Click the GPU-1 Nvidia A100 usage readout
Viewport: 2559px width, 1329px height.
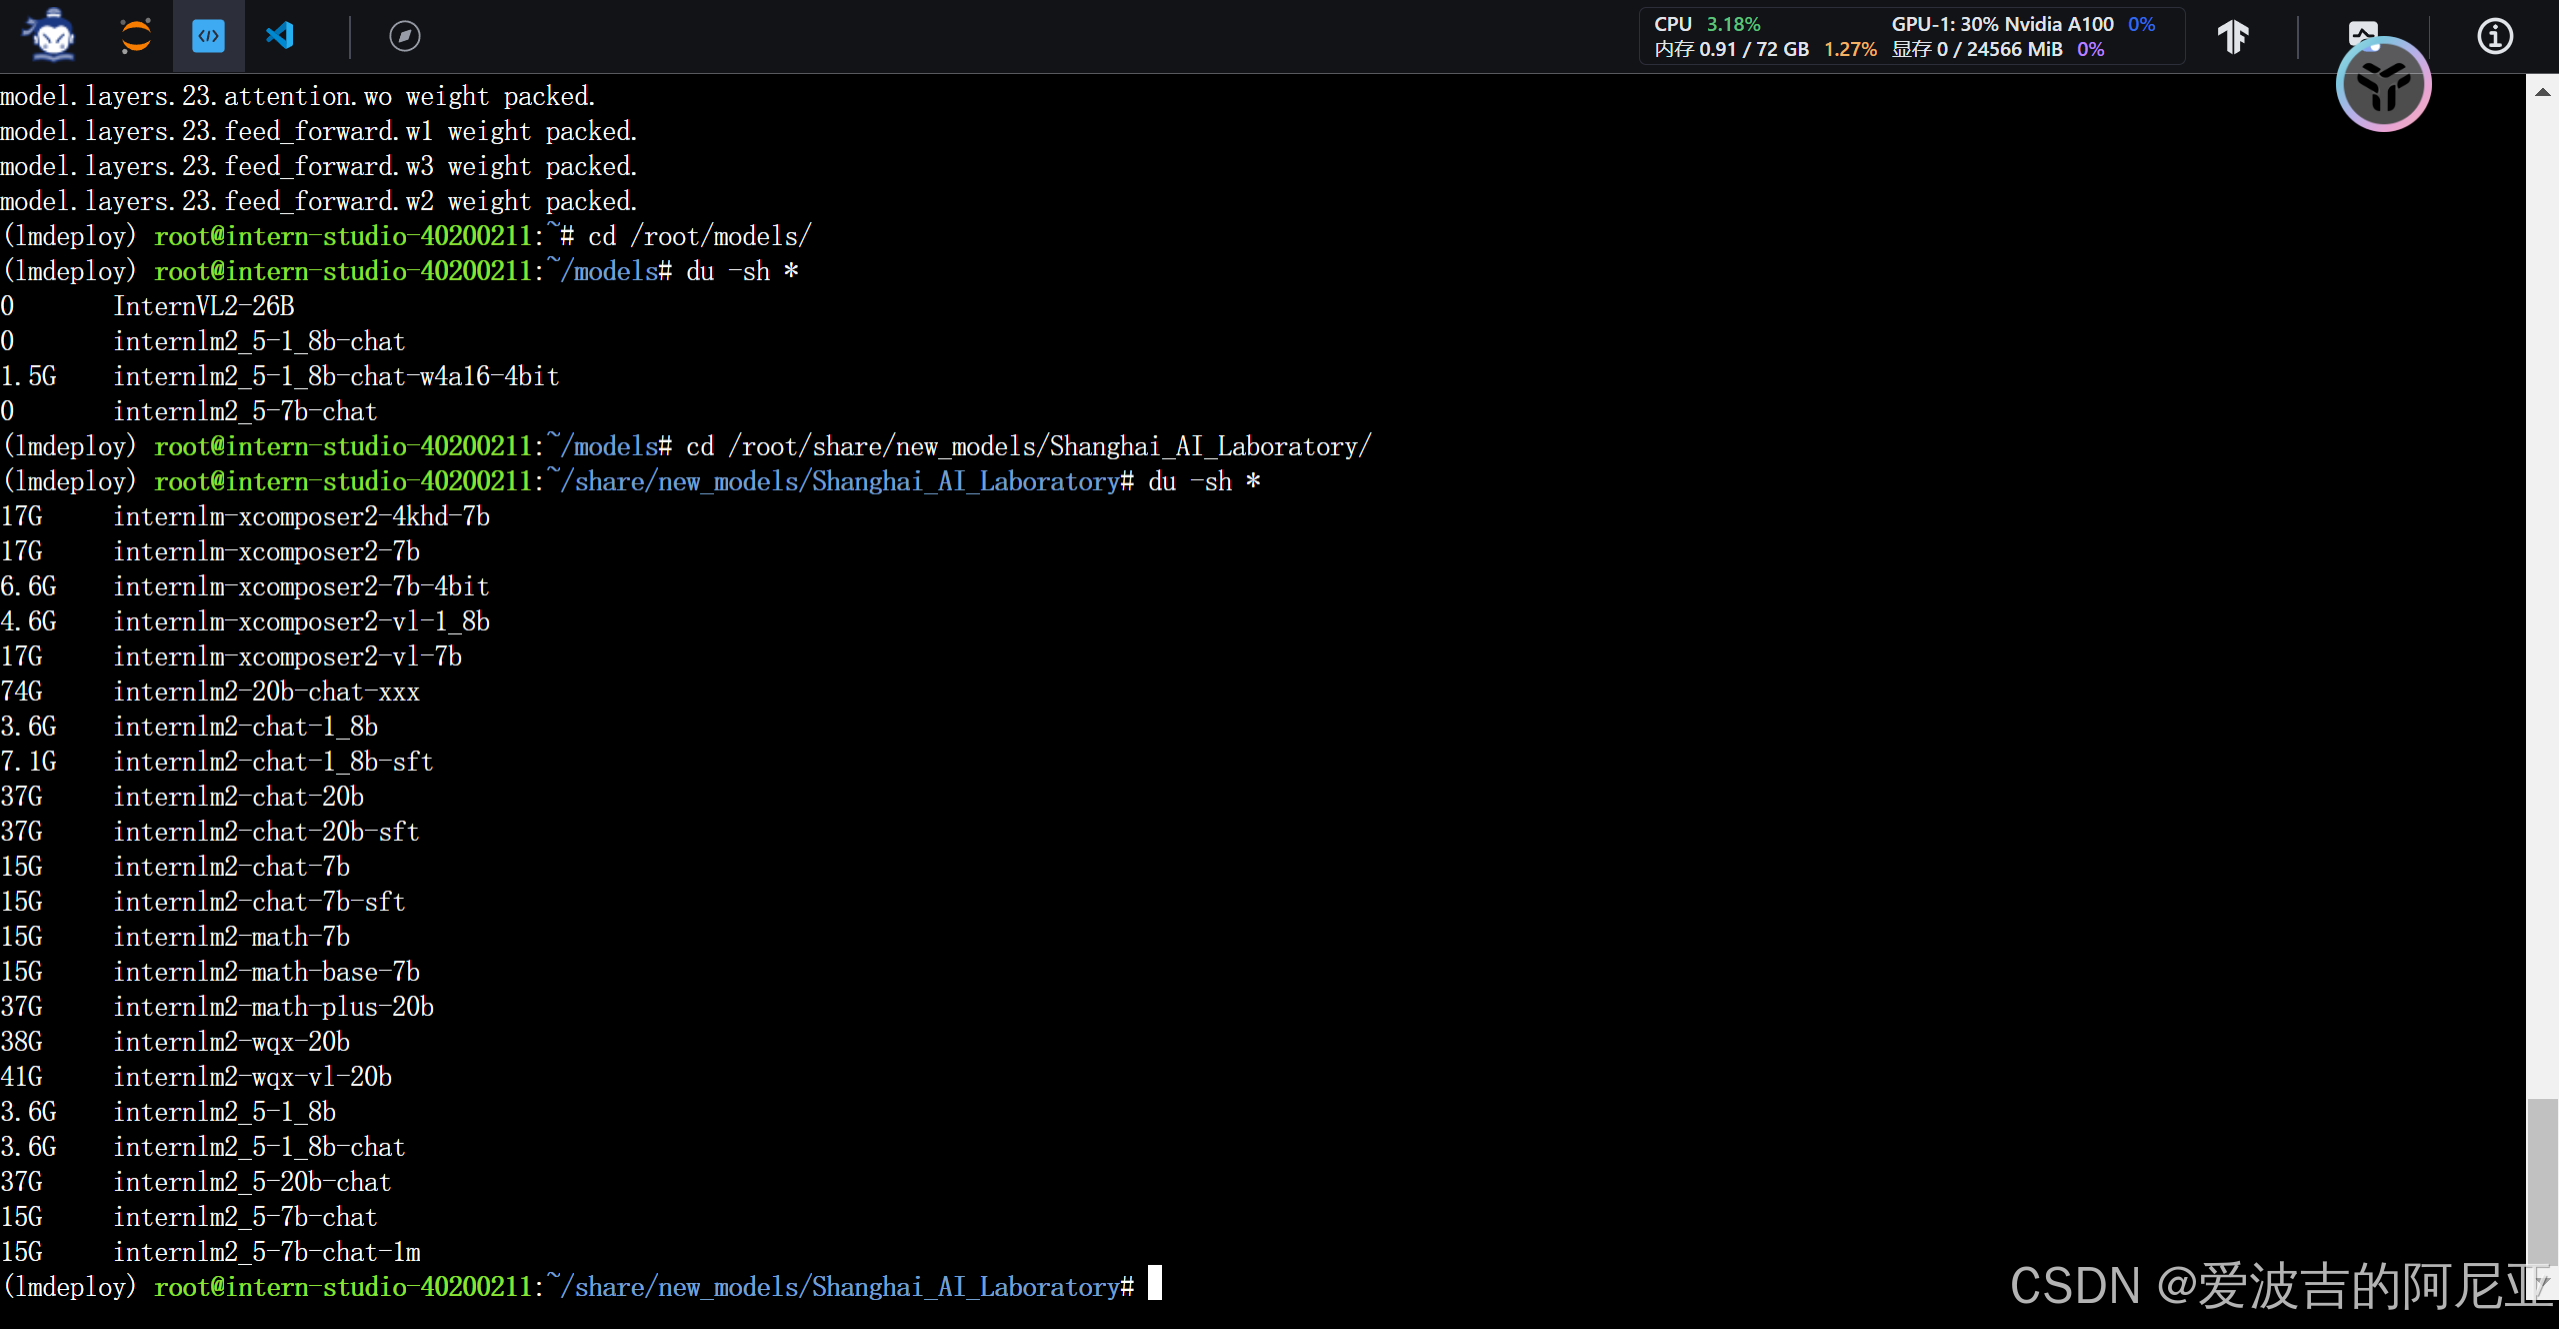click(2002, 24)
